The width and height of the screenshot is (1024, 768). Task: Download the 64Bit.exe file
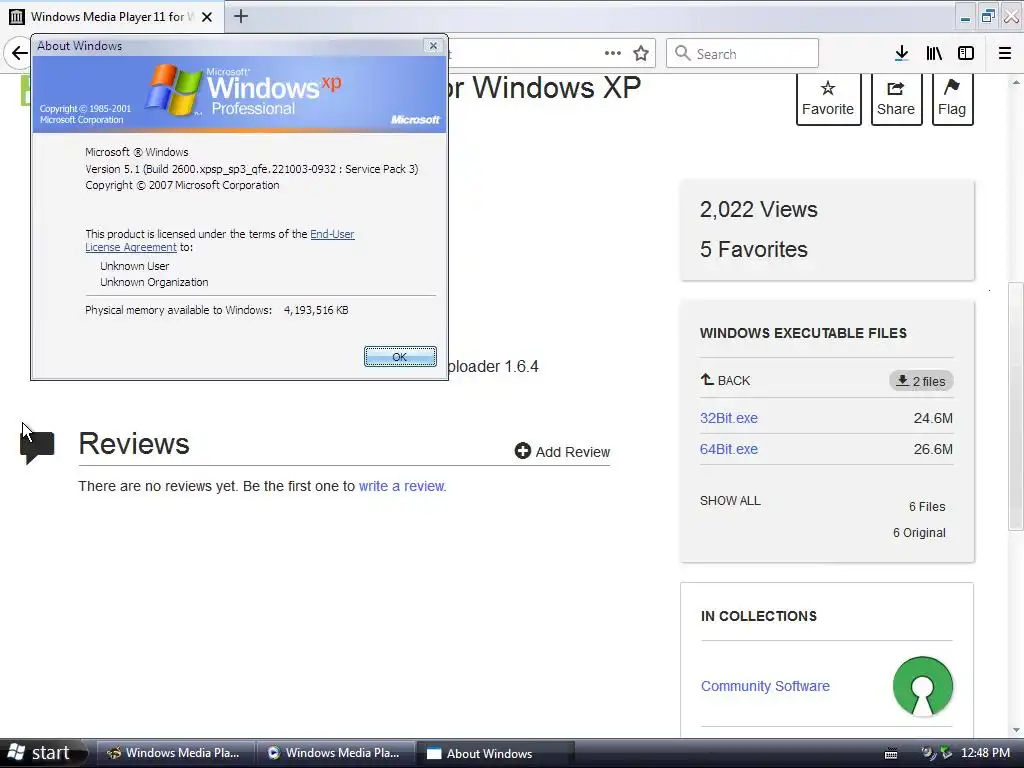(x=729, y=449)
